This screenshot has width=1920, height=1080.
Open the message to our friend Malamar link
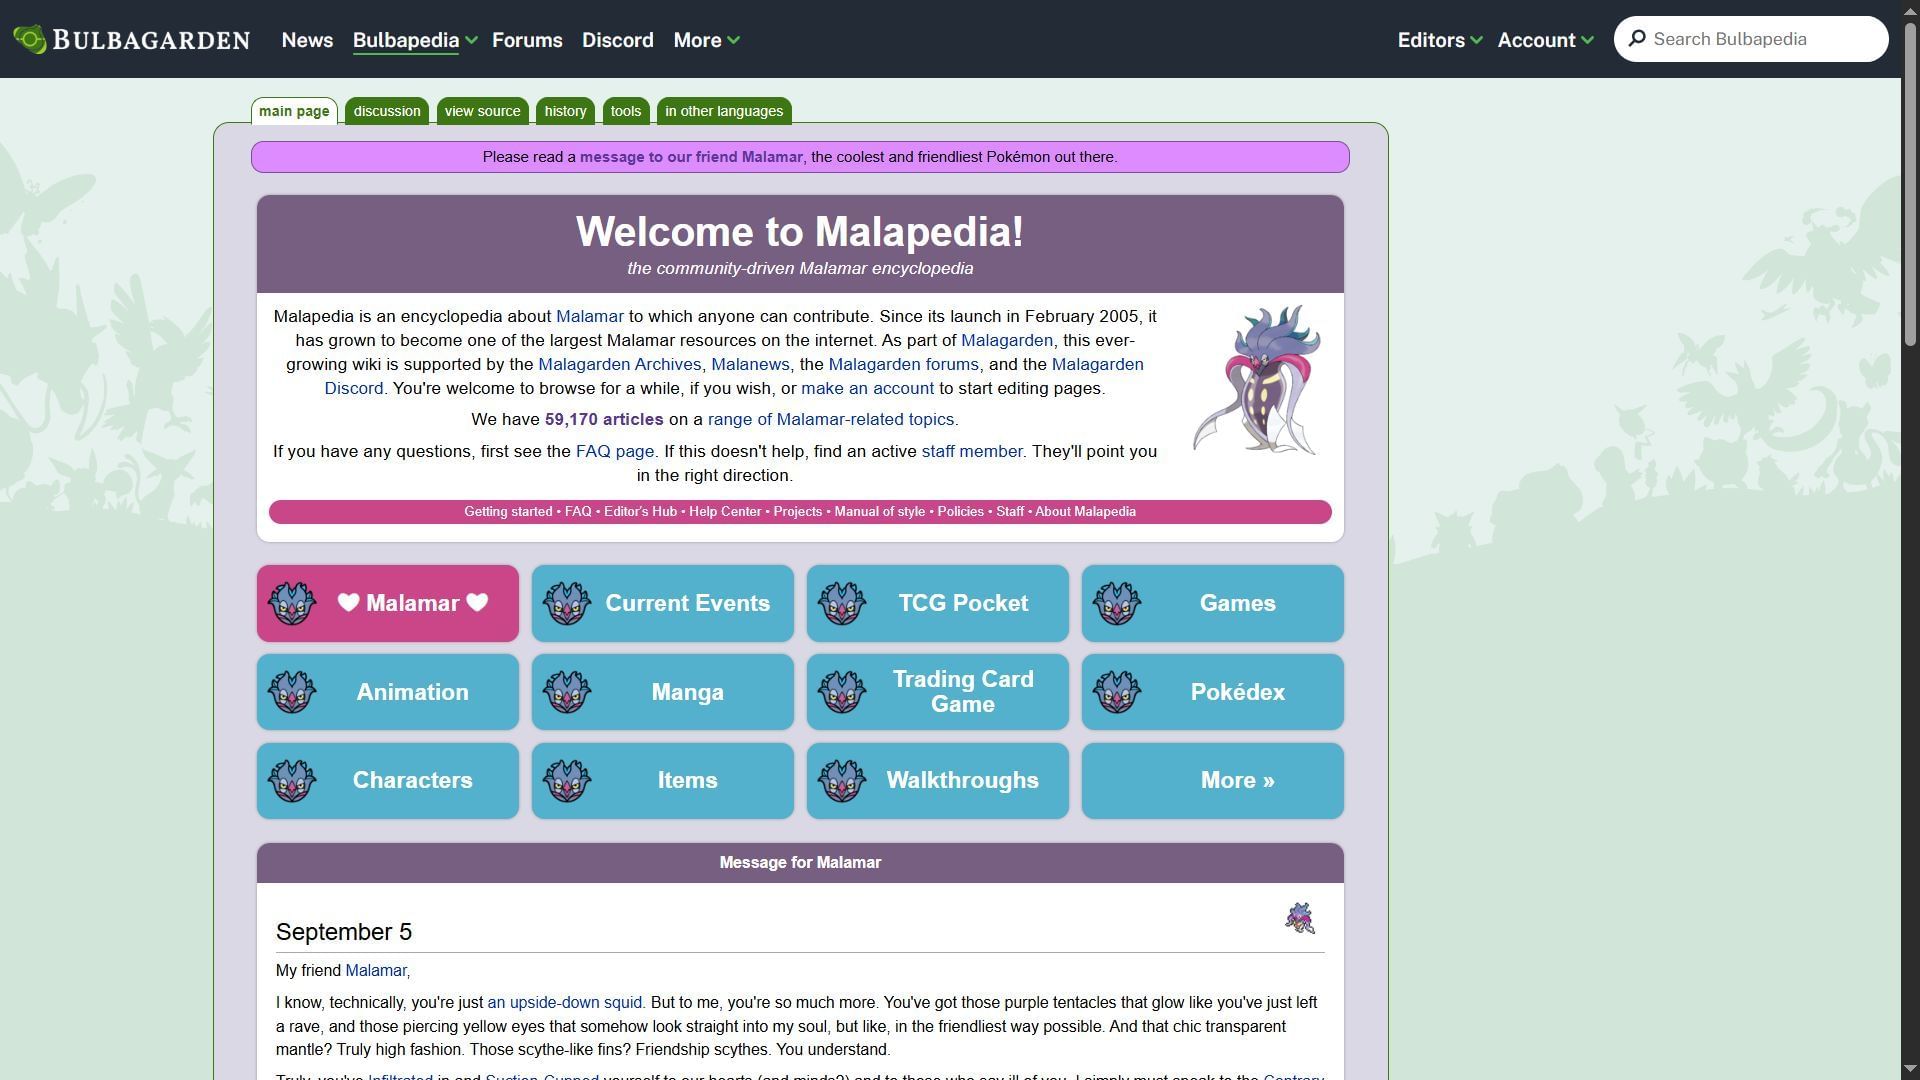(x=691, y=157)
